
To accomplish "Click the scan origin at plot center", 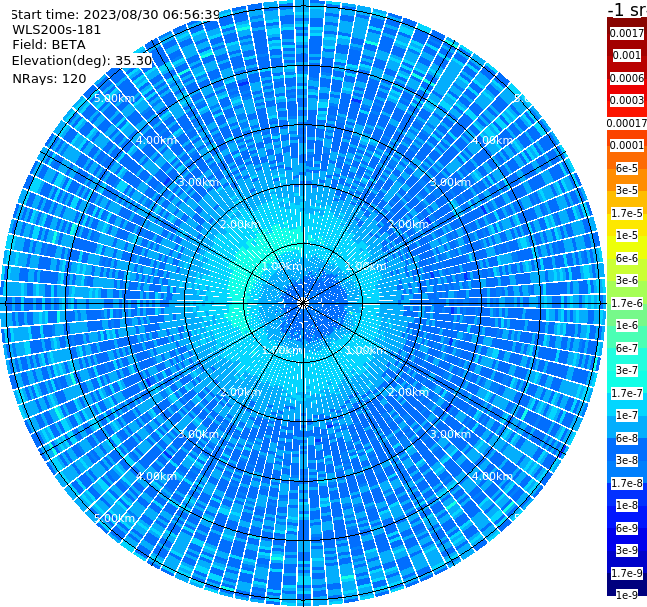I will click(303, 303).
